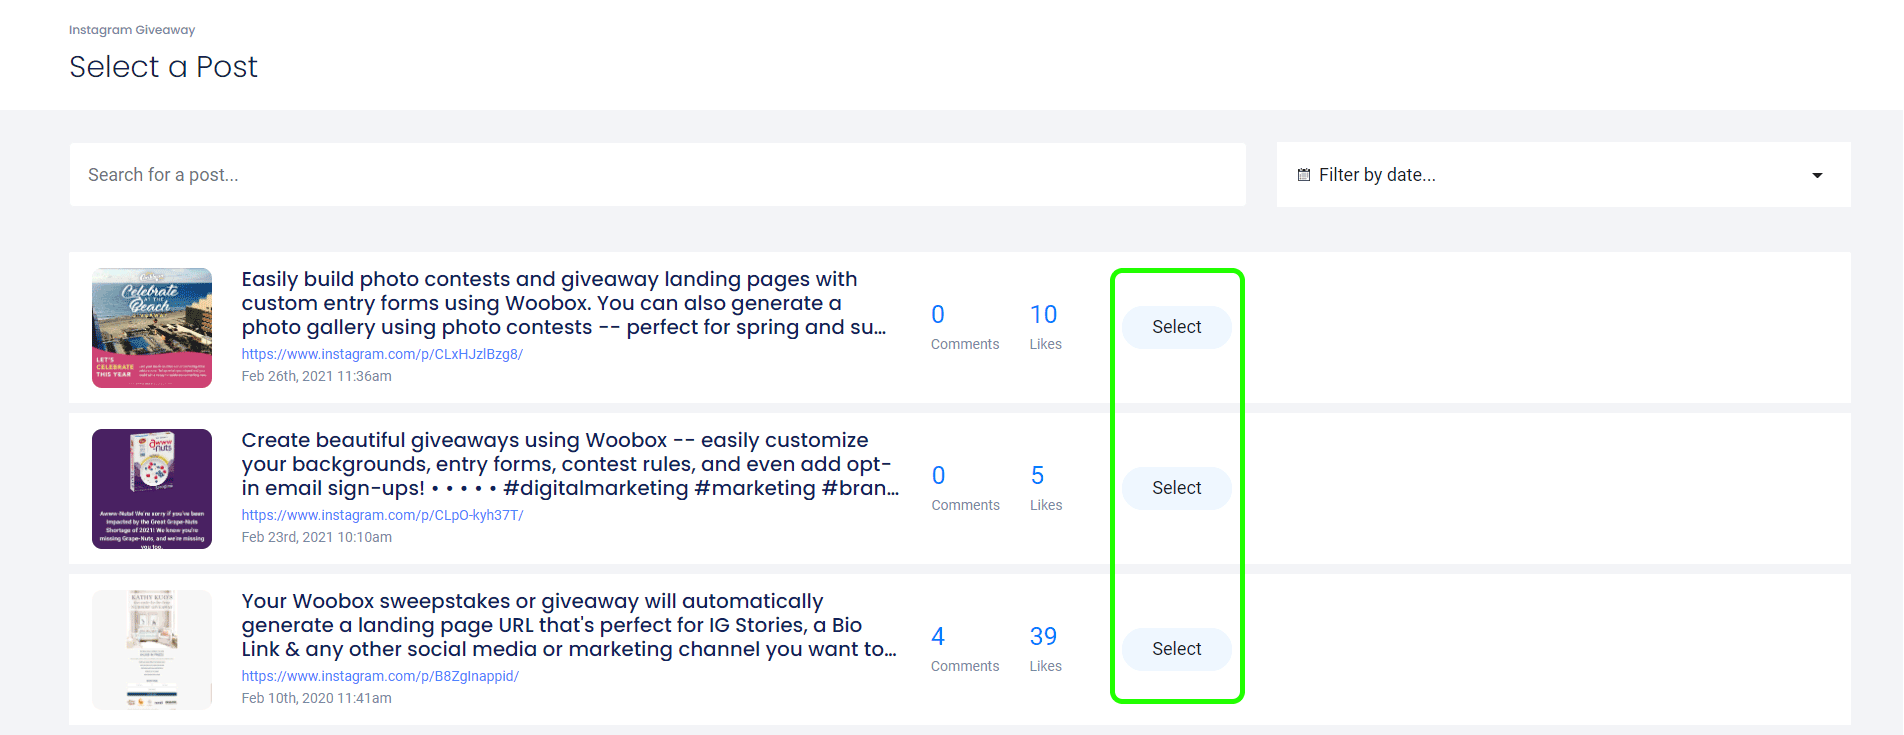Click the 5 Likes count
Image resolution: width=1904 pixels, height=735 pixels.
[1038, 476]
